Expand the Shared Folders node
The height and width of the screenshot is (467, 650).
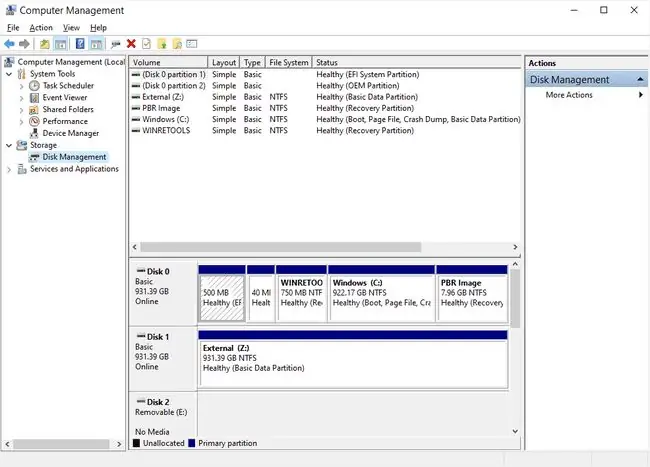click(x=21, y=110)
